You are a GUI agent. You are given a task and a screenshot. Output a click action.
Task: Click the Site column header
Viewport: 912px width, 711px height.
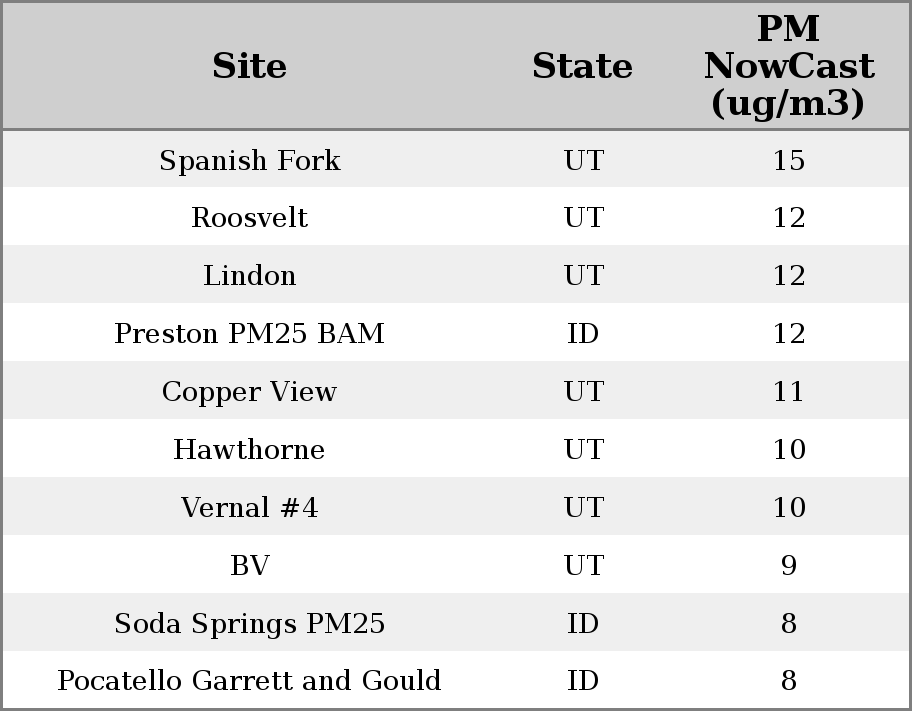click(x=249, y=66)
